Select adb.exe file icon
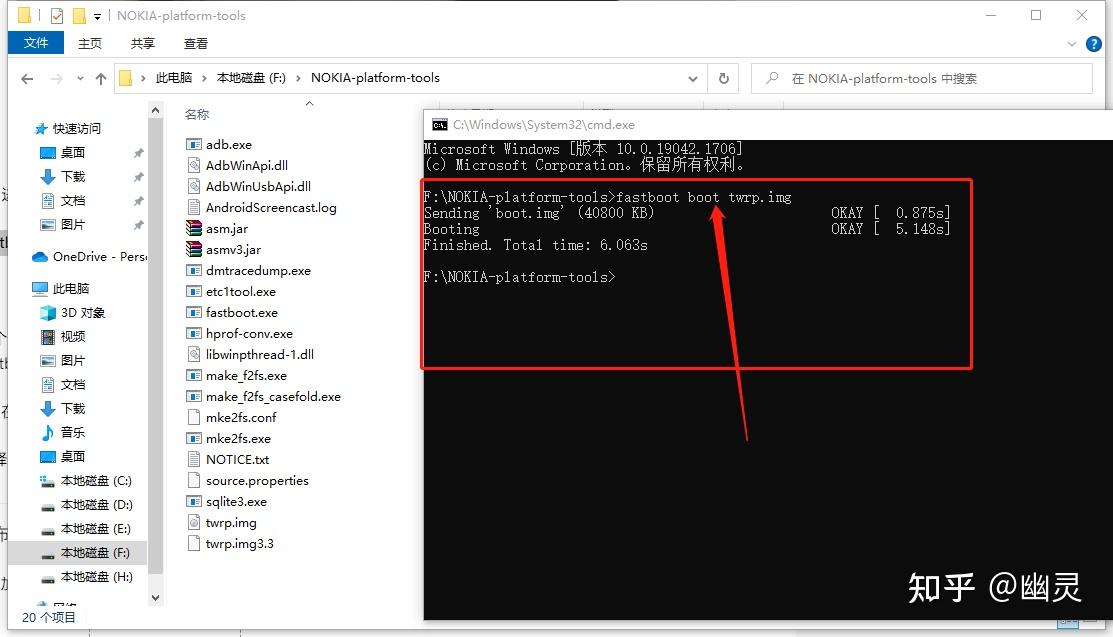The image size is (1113, 637). click(x=194, y=144)
